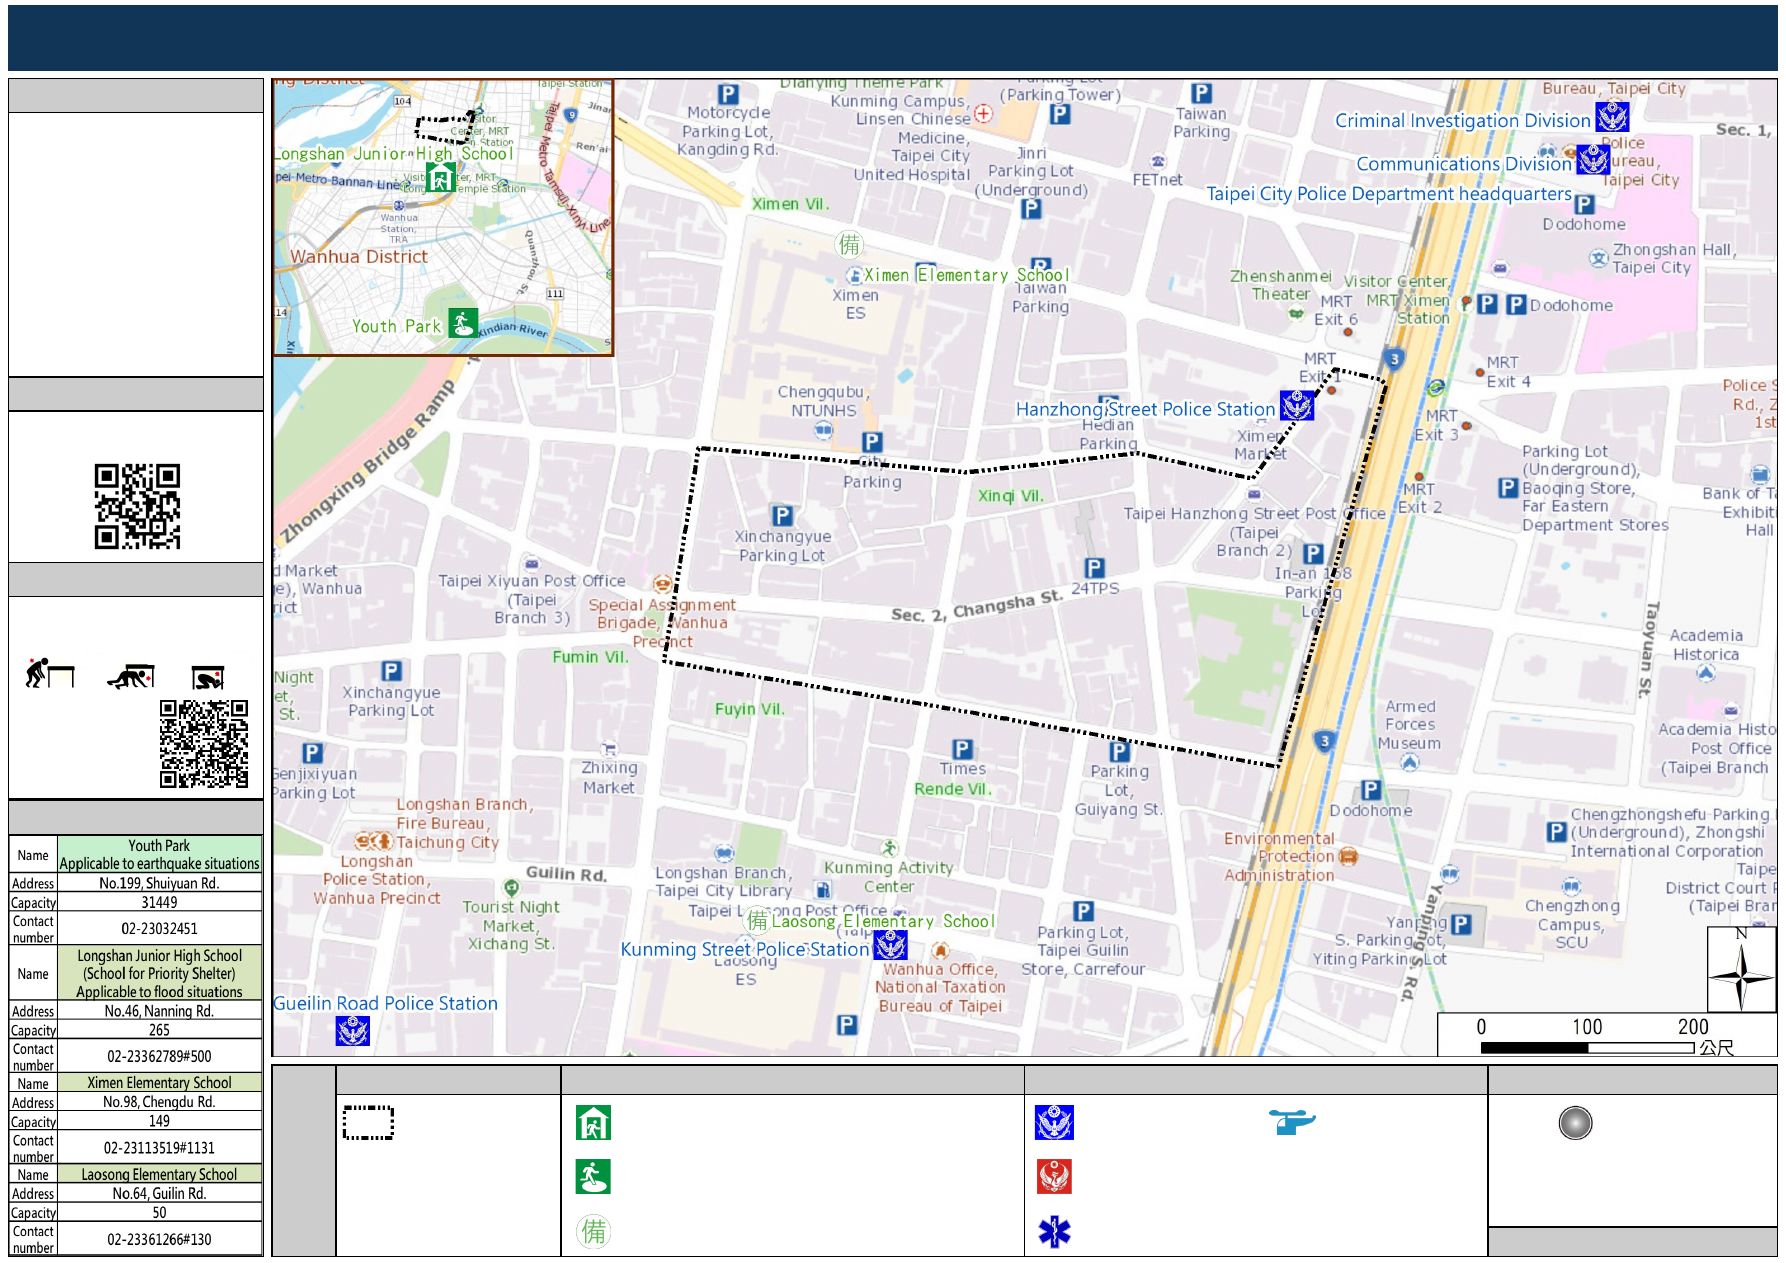Viewport: 1786px width, 1263px height.
Task: Select contact number '02-23113519#1131'
Action: click(159, 1148)
